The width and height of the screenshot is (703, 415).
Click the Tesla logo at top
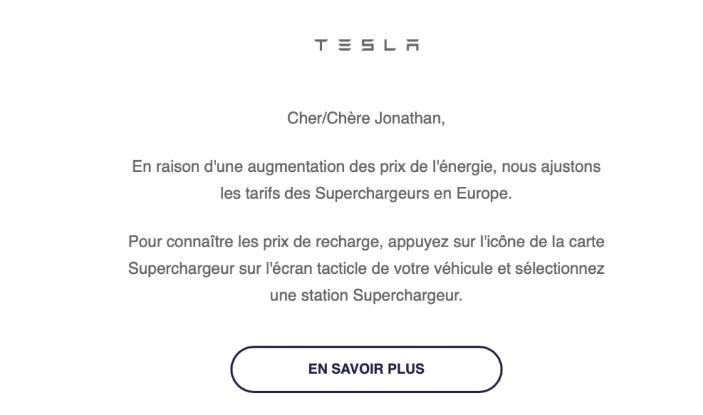(x=367, y=45)
